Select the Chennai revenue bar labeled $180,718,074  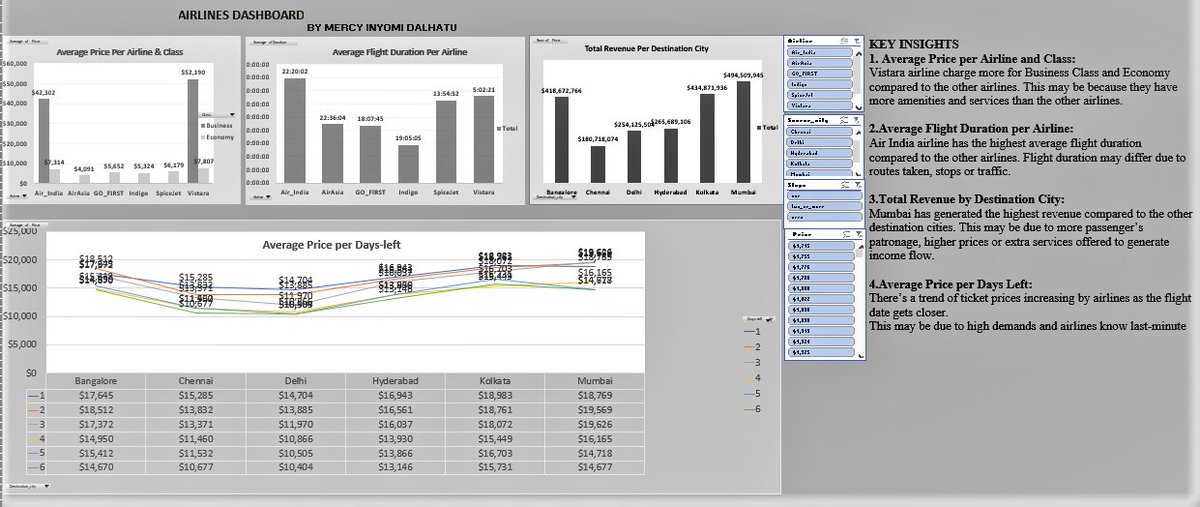pos(598,165)
